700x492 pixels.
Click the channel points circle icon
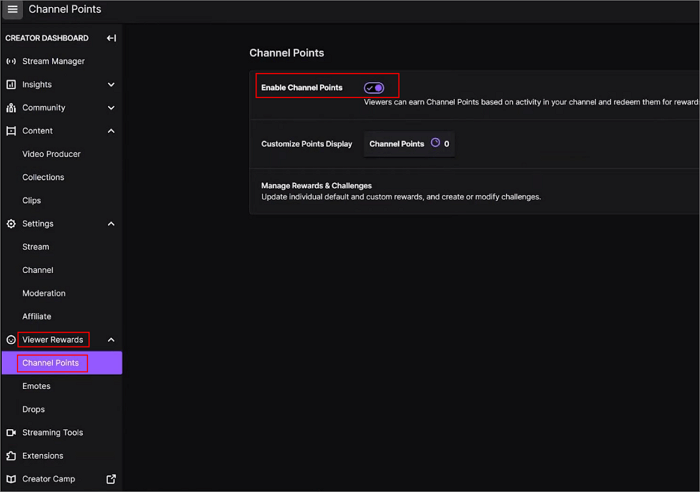435,143
